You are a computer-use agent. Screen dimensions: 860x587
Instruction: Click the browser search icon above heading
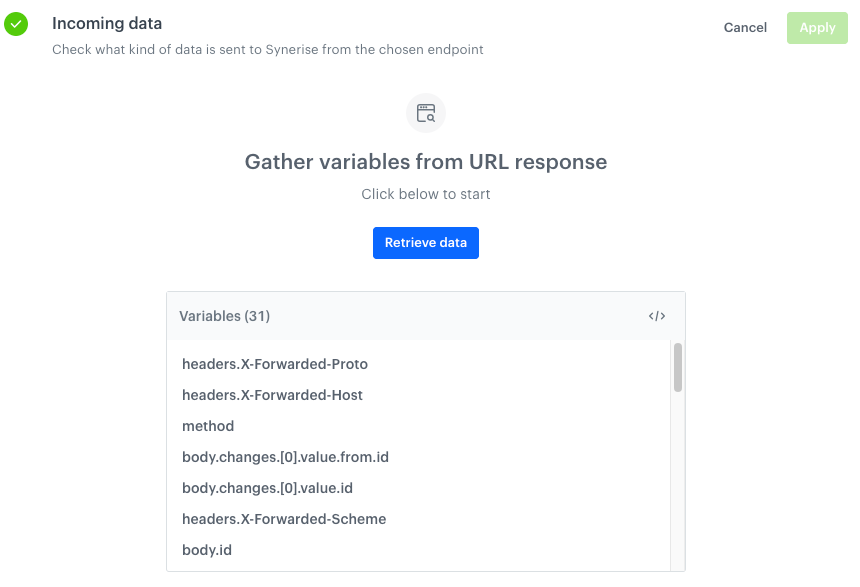coord(426,113)
